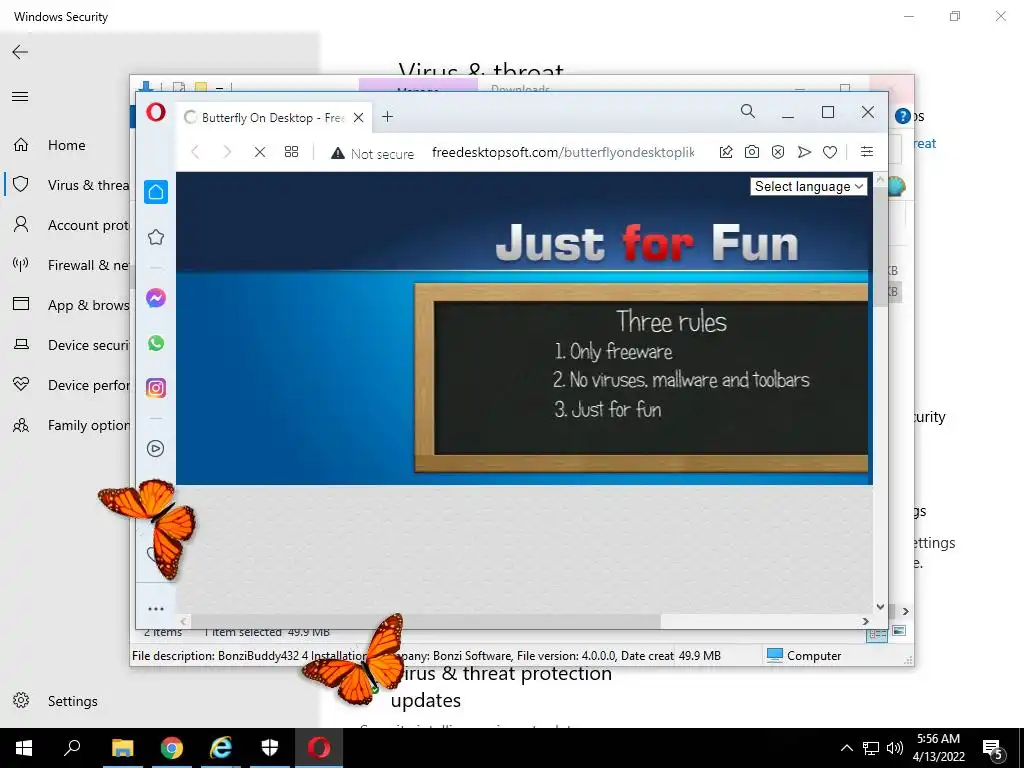Open WhatsApp in Opera sidebar
The width and height of the screenshot is (1024, 768).
tap(155, 343)
